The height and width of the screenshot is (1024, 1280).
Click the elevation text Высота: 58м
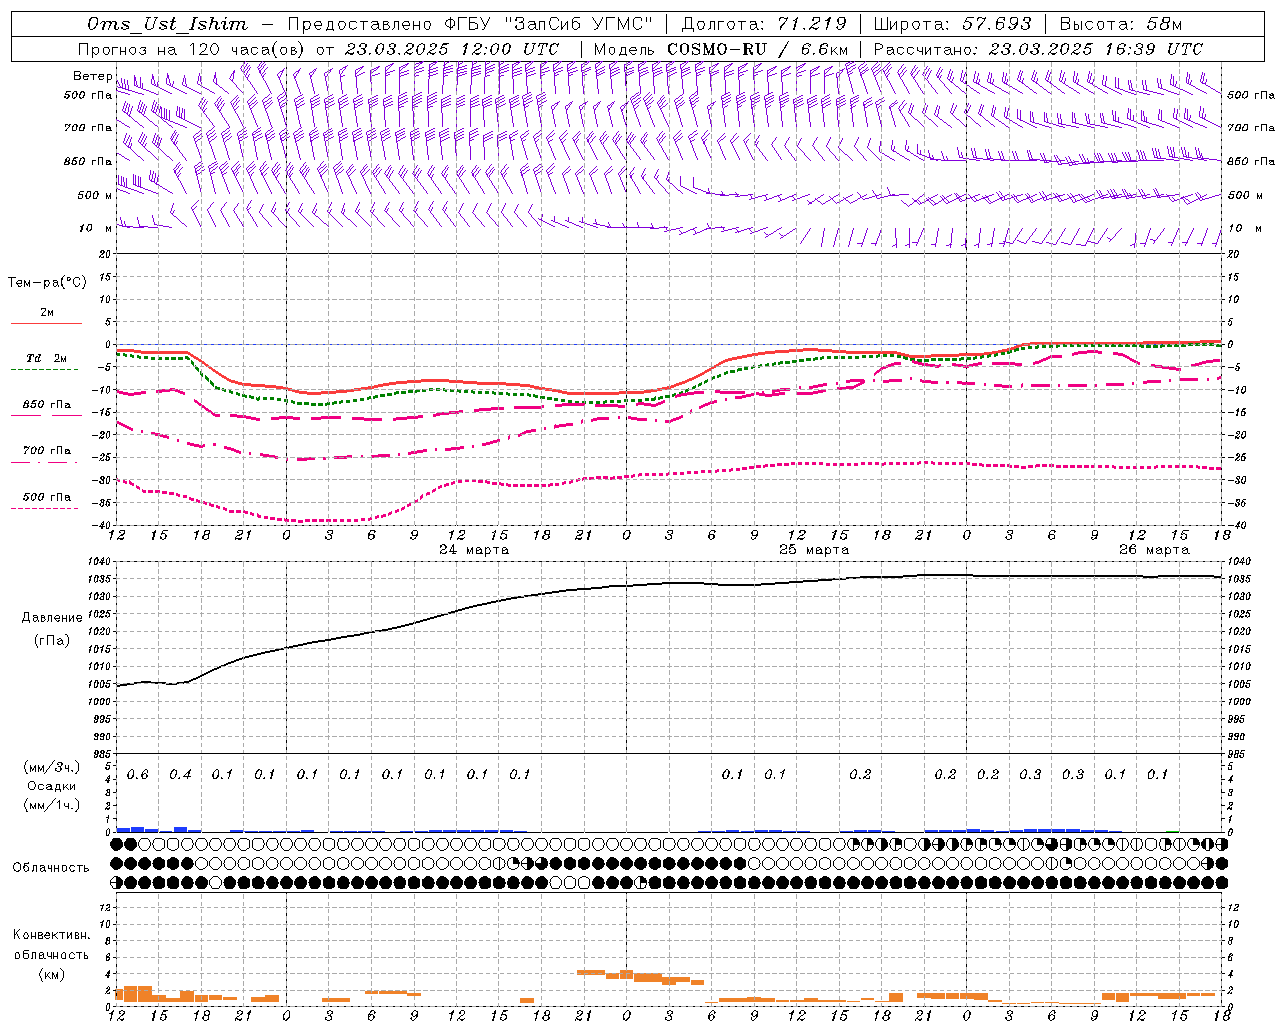click(x=1120, y=24)
